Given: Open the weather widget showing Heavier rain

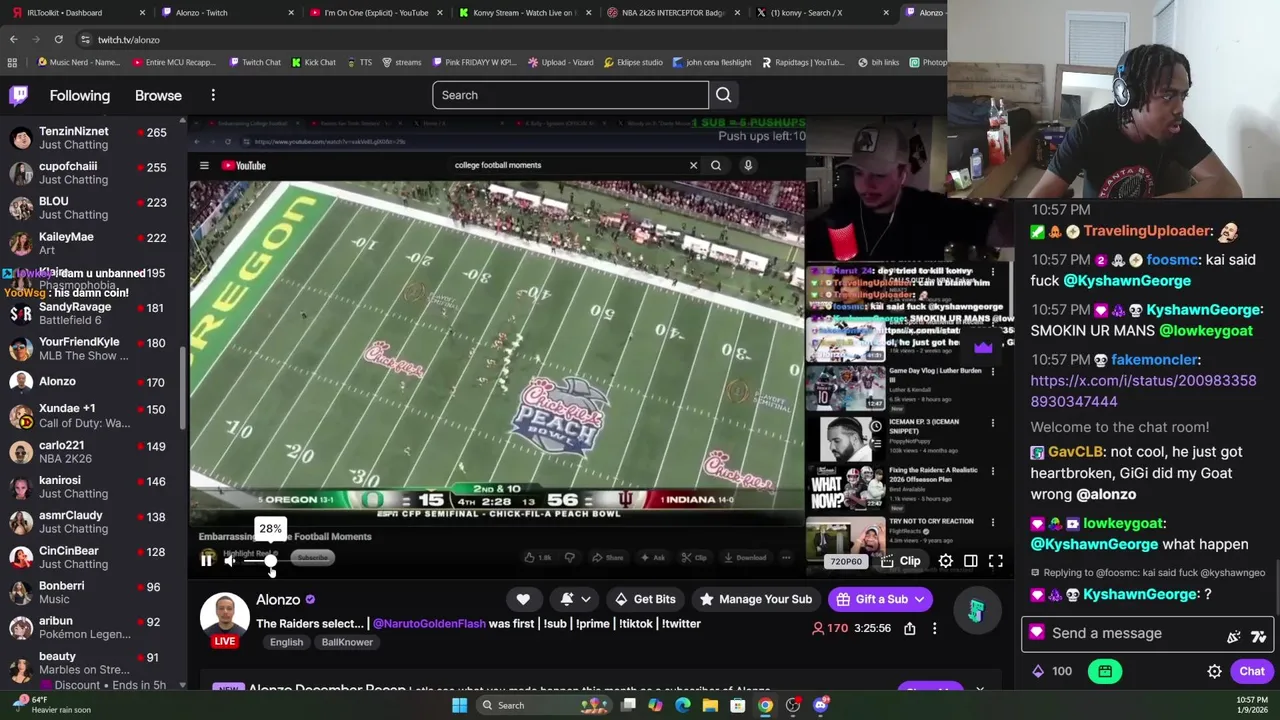Looking at the screenshot, I should coord(50,705).
